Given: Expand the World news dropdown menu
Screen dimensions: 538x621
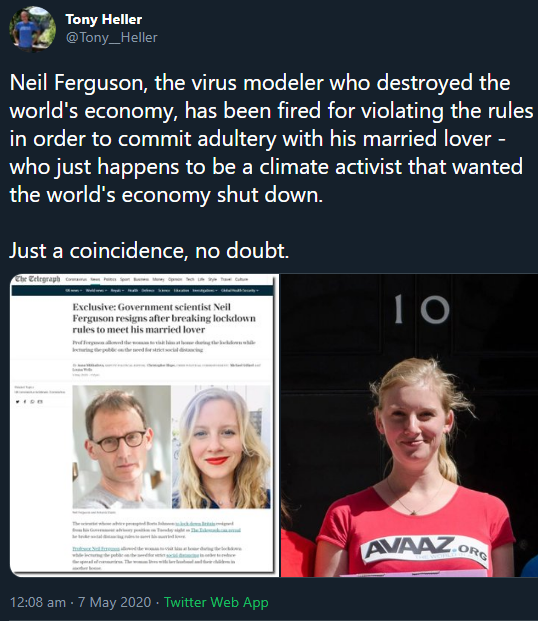Looking at the screenshot, I should click(x=96, y=290).
